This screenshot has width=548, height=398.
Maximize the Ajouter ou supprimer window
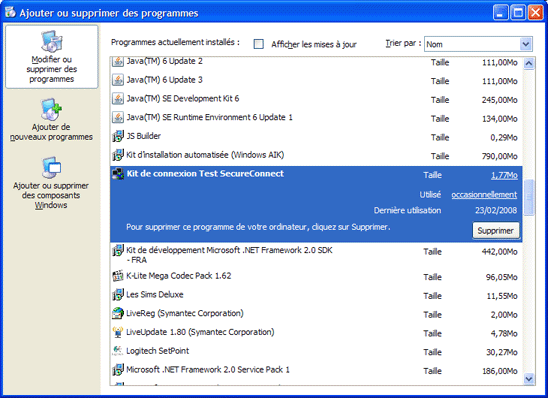click(518, 13)
